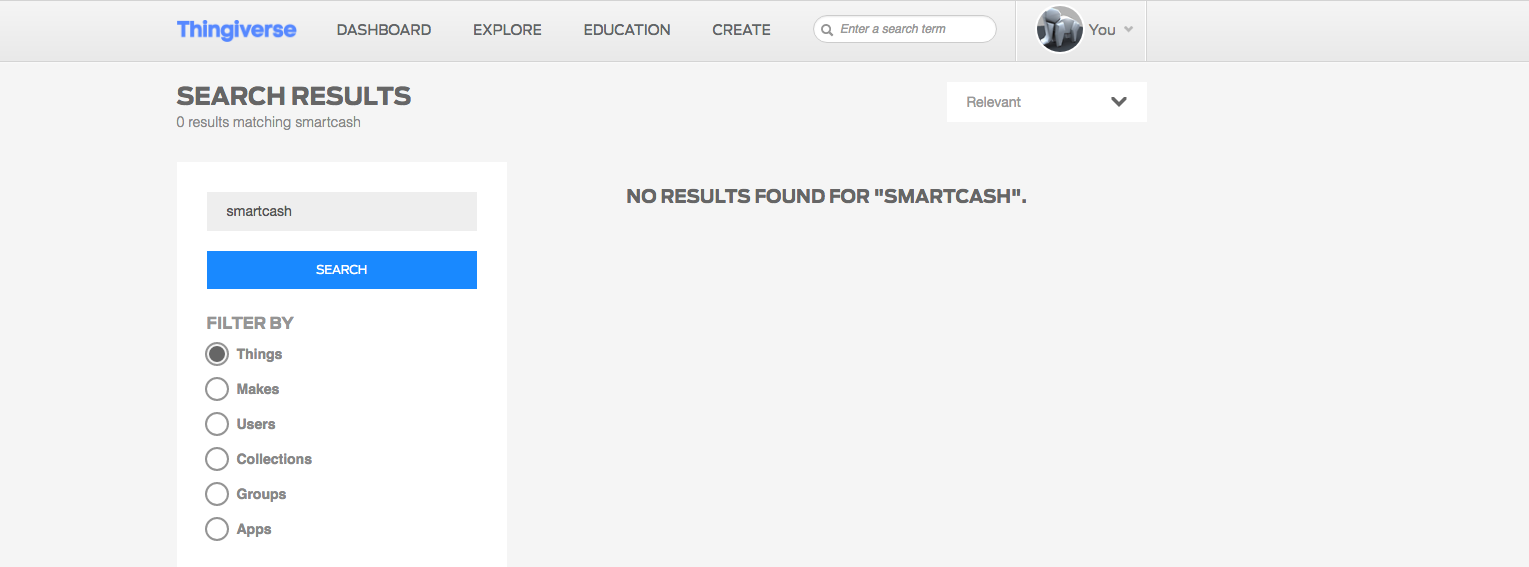This screenshot has width=1529, height=567.
Task: Click the You account label
Action: pyautogui.click(x=1102, y=30)
